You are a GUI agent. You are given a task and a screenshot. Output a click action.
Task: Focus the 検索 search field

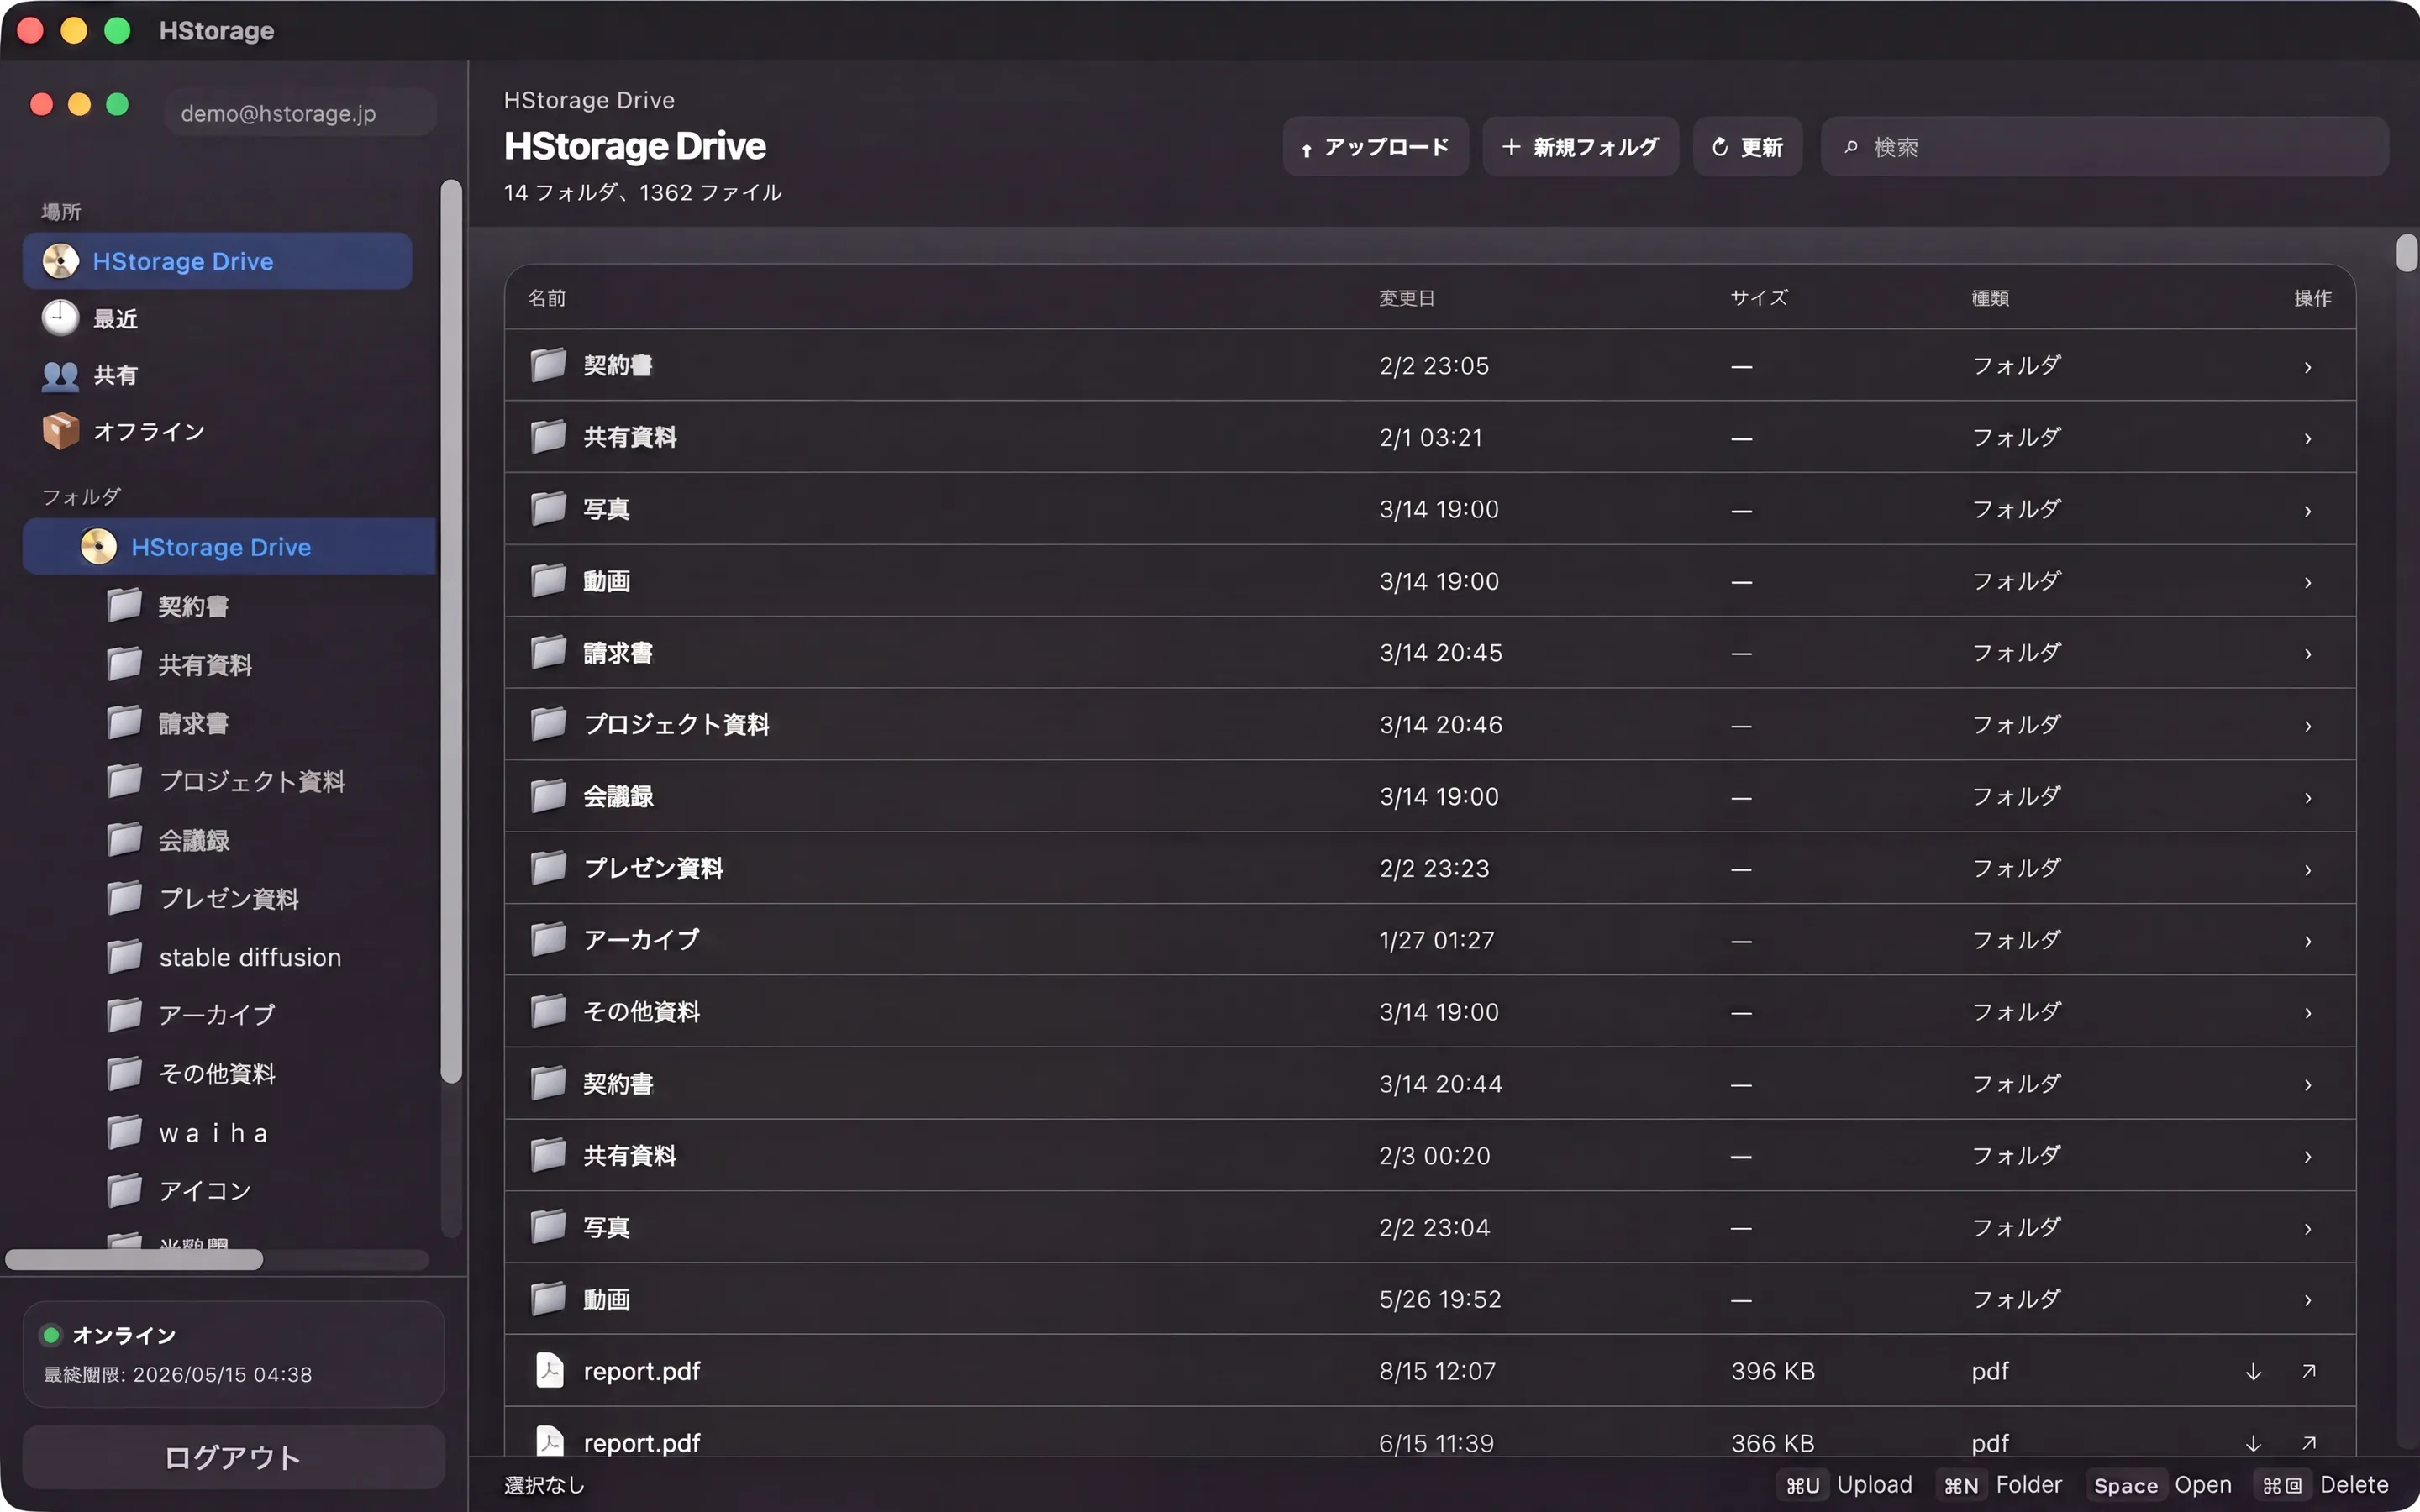click(2105, 147)
